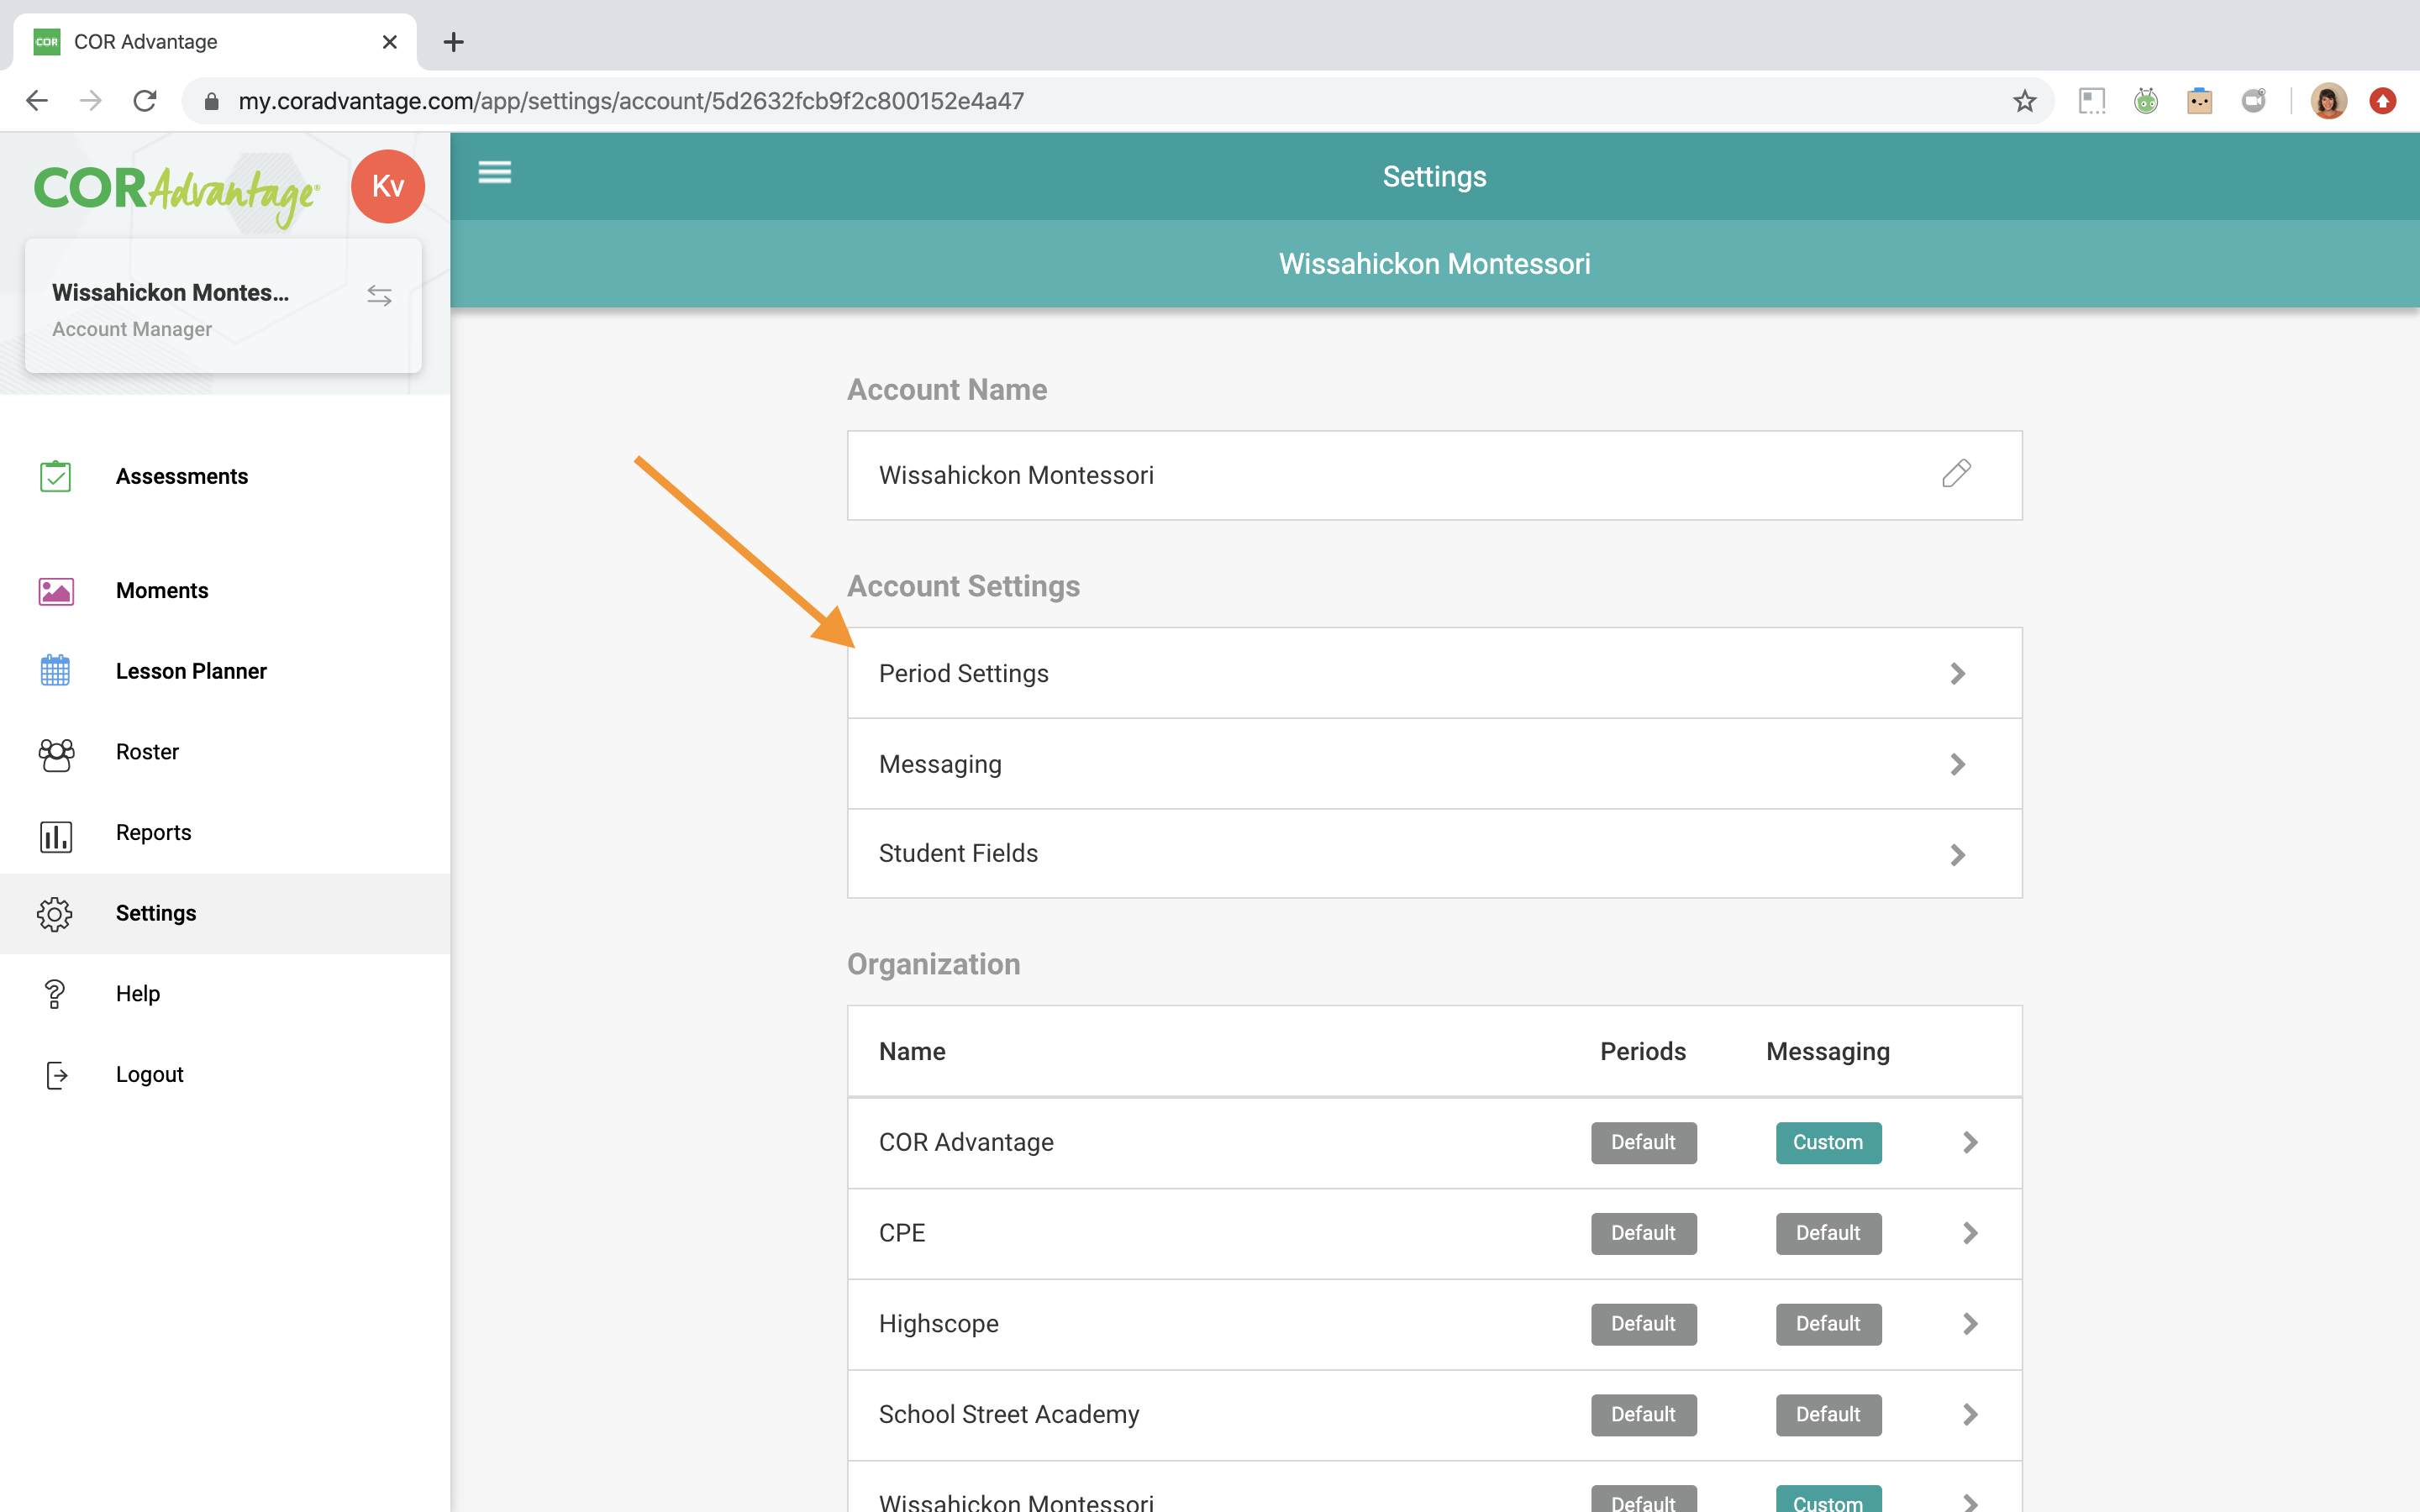The image size is (2420, 1512).
Task: Select Help in the sidebar
Action: (225, 994)
